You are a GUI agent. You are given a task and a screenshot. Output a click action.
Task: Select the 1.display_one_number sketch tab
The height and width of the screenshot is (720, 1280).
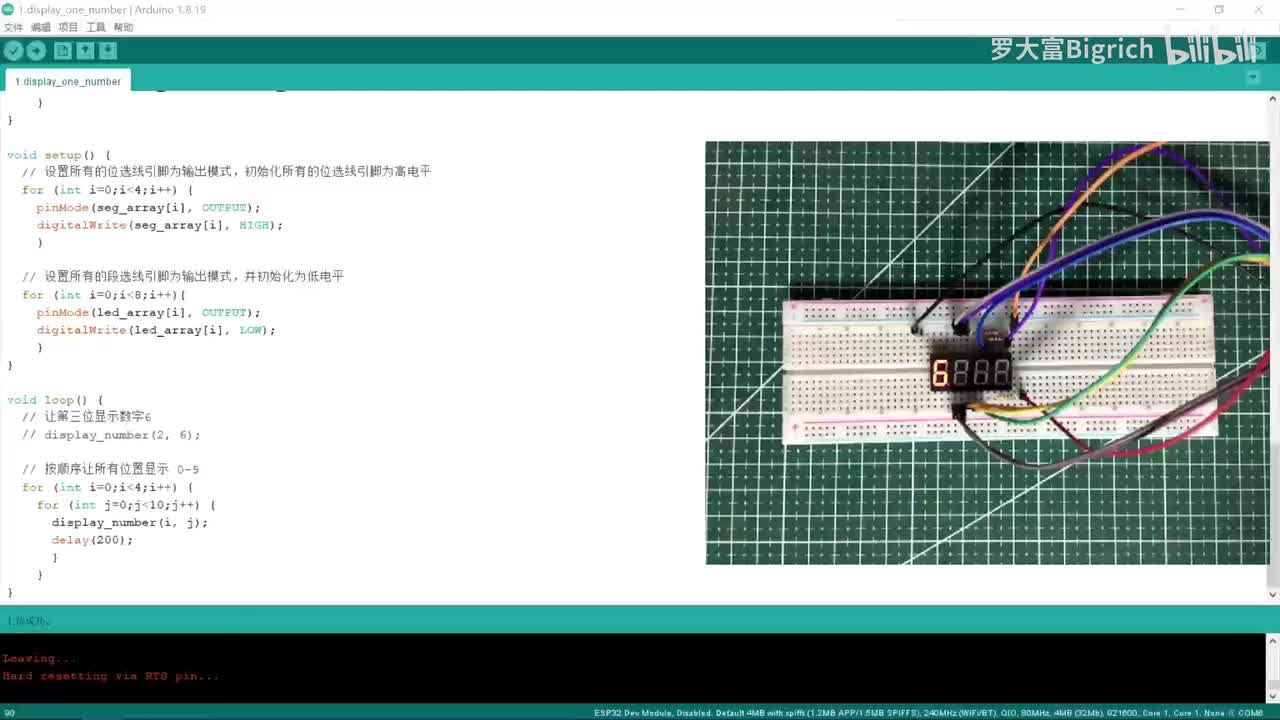coord(68,81)
